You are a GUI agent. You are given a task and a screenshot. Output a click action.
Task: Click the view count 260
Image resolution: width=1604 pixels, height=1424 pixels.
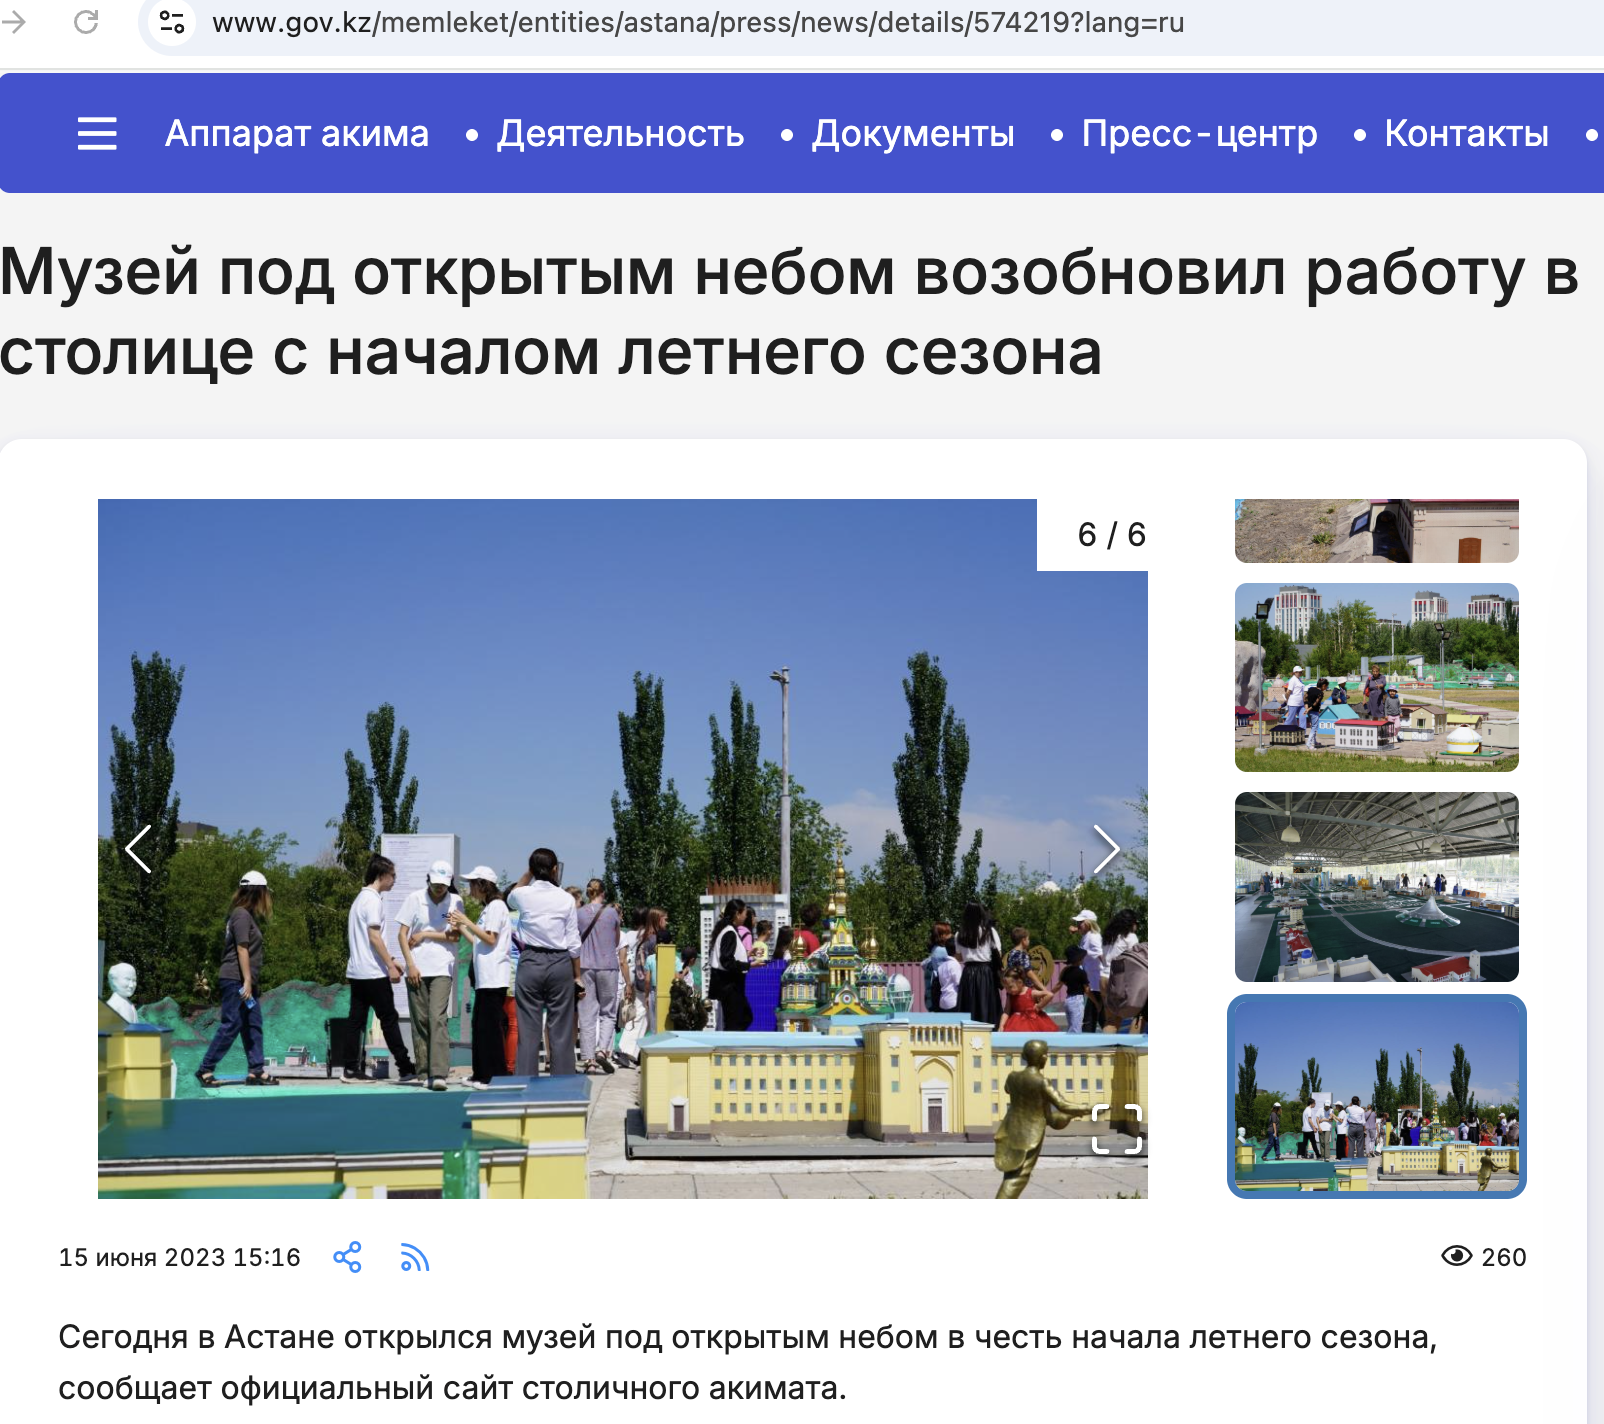pos(1504,1257)
